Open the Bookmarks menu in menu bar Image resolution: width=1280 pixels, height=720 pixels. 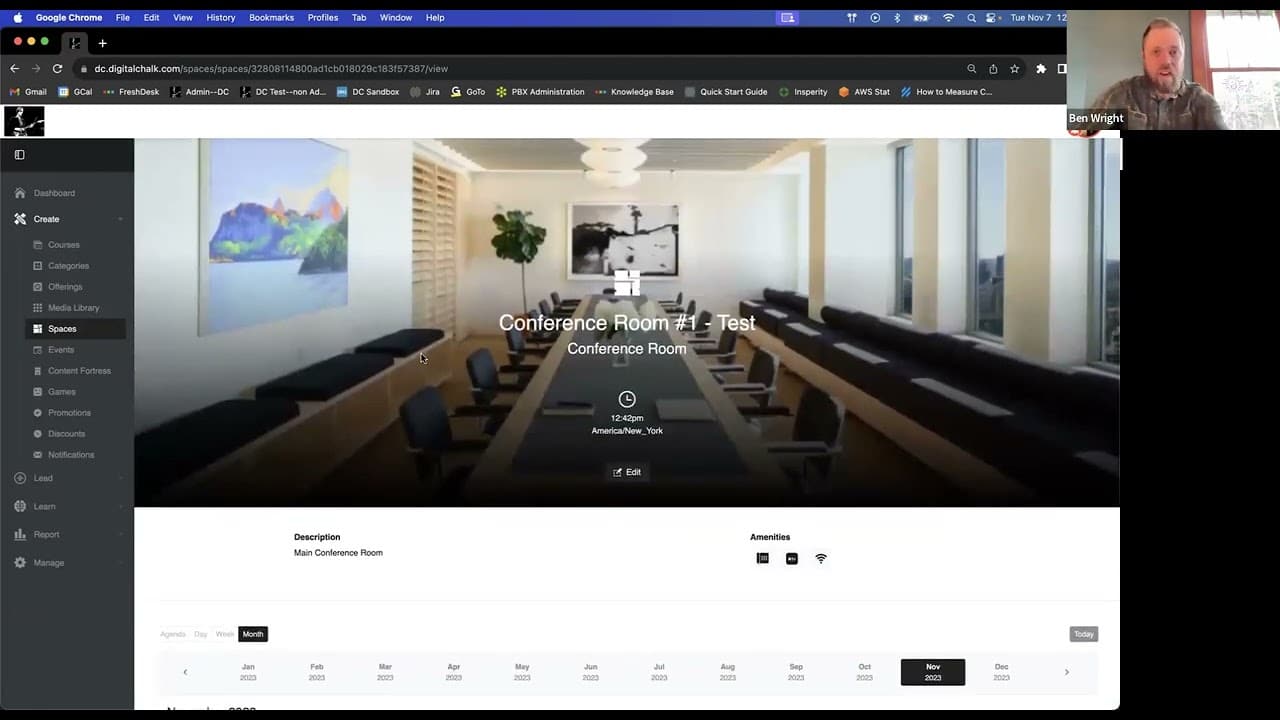[271, 18]
